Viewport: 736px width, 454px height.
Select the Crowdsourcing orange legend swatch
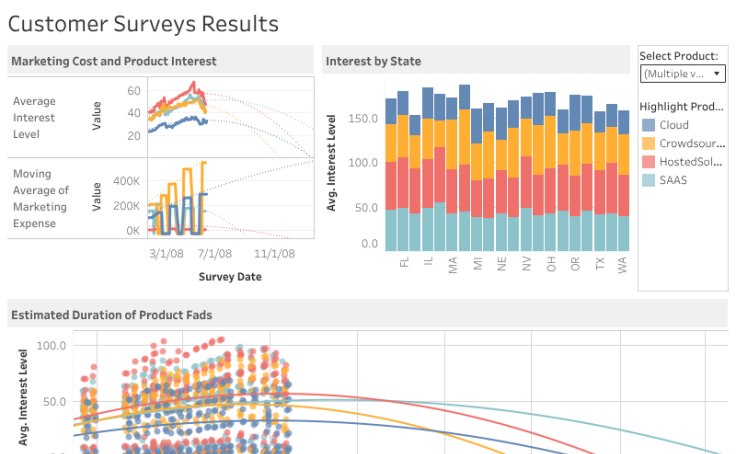pyautogui.click(x=648, y=143)
